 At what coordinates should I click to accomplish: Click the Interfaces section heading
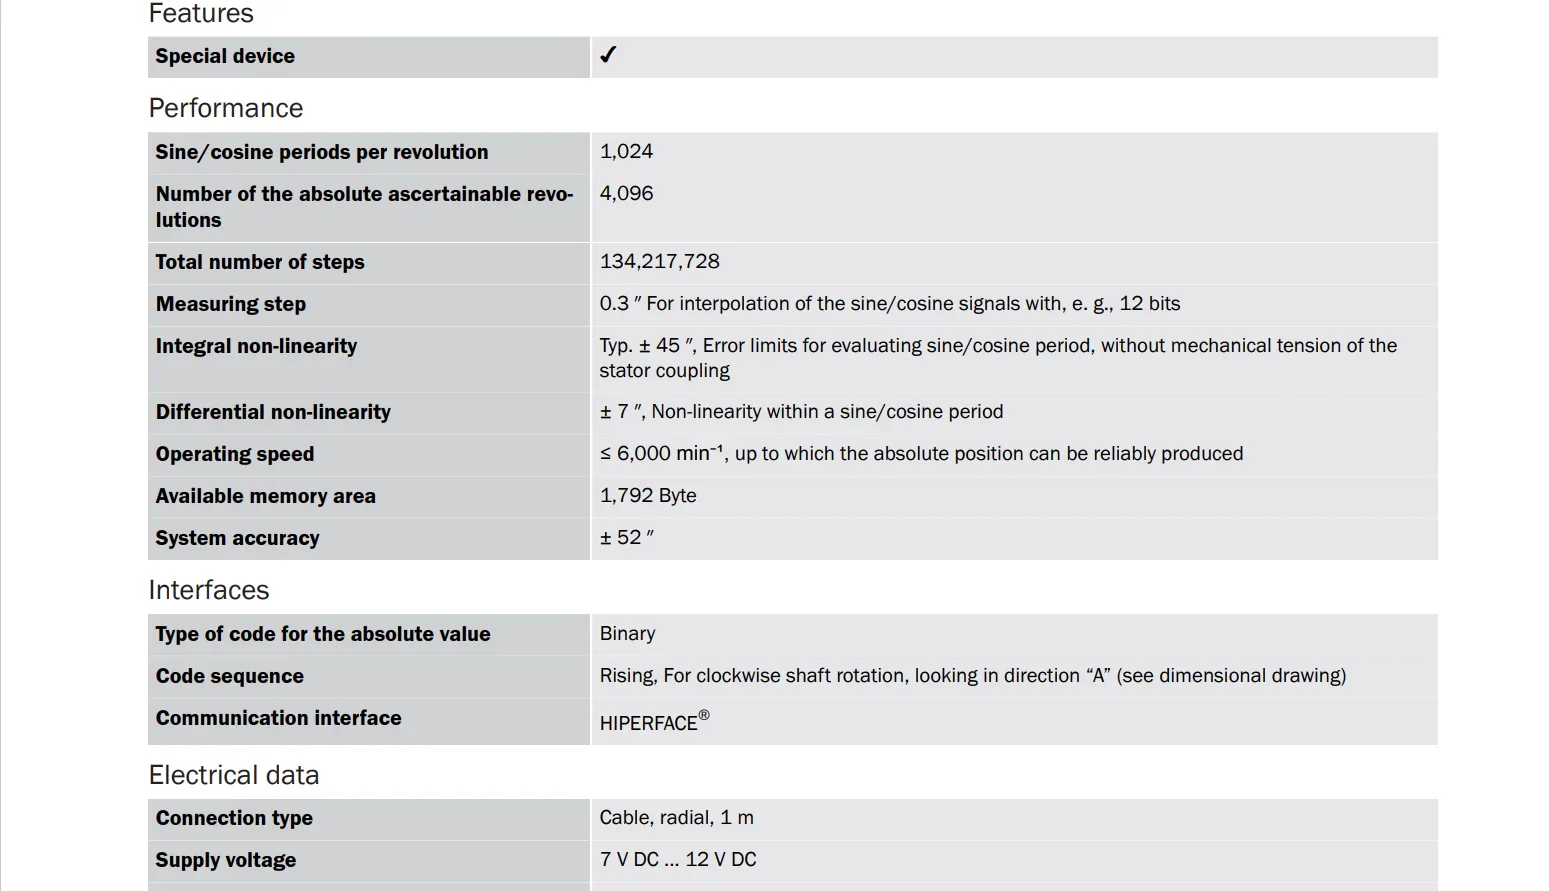click(x=209, y=590)
